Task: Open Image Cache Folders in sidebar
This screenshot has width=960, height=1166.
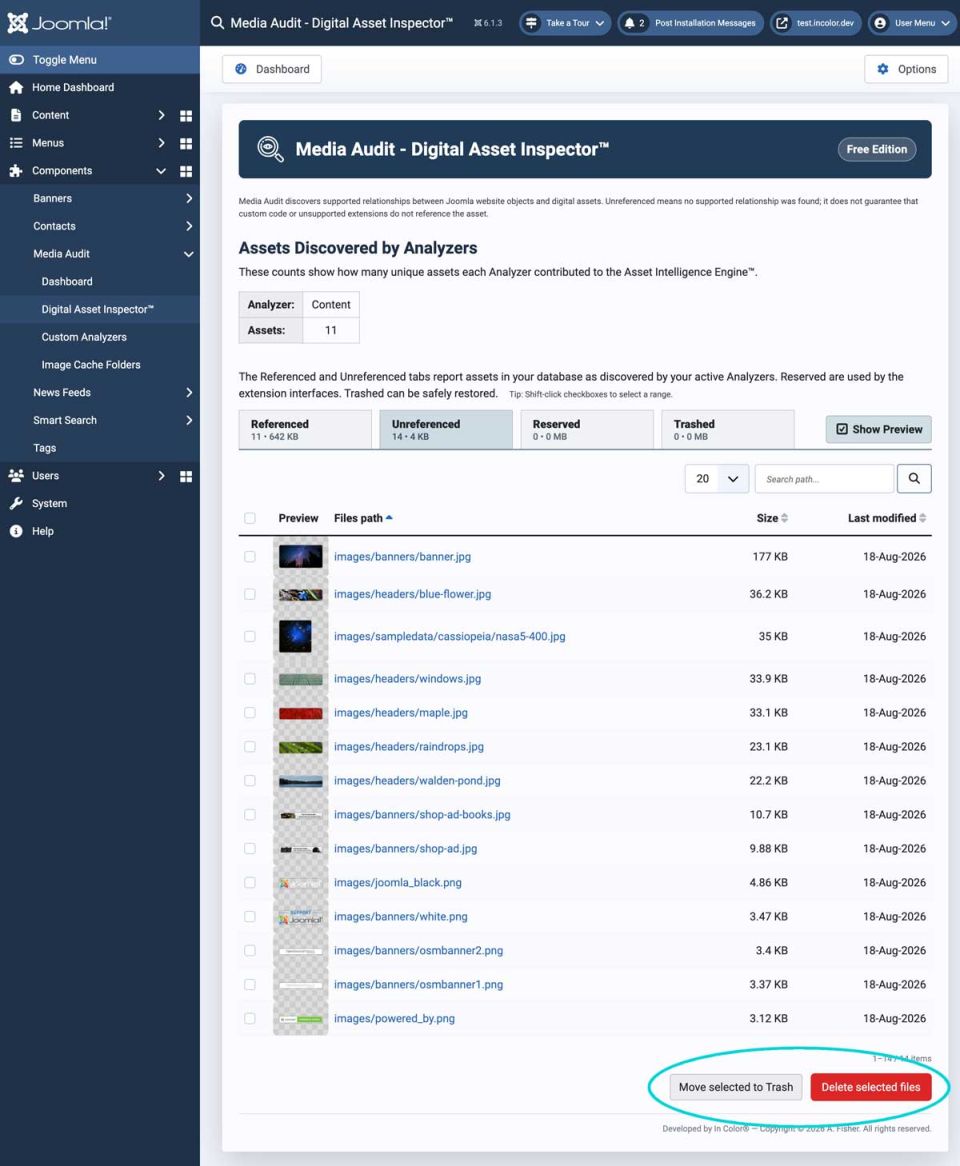Action: coord(91,365)
